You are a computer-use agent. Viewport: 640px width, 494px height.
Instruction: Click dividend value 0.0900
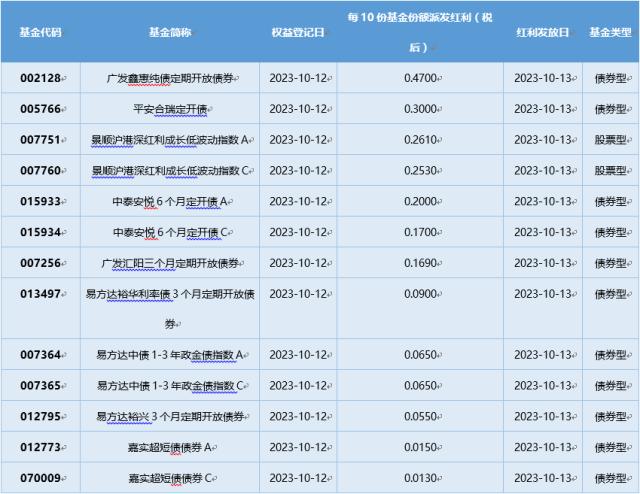(420, 294)
